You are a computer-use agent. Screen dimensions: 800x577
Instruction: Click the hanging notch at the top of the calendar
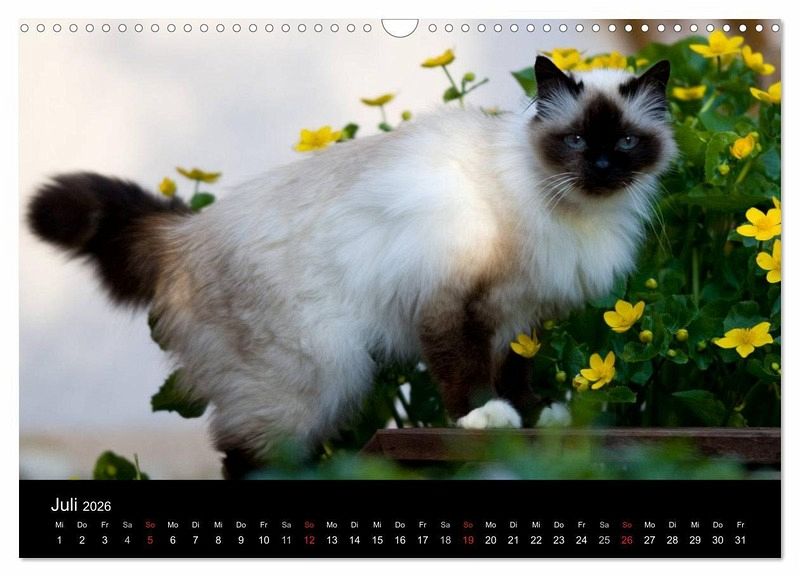tap(400, 28)
